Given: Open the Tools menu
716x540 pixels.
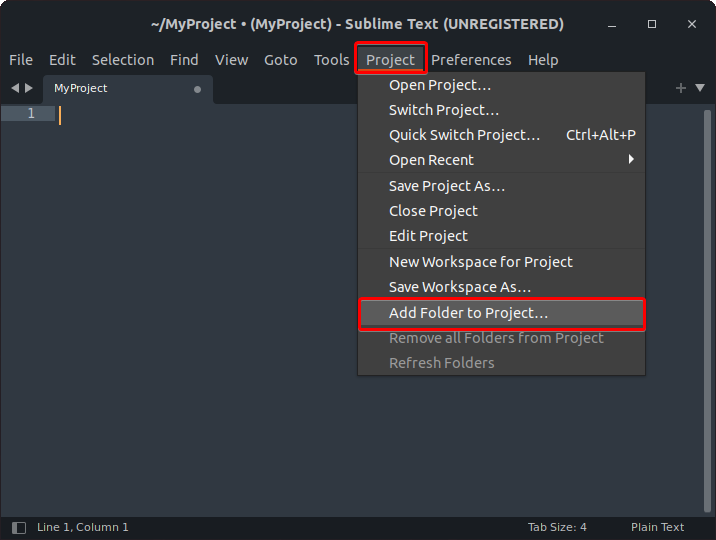Looking at the screenshot, I should click(332, 60).
